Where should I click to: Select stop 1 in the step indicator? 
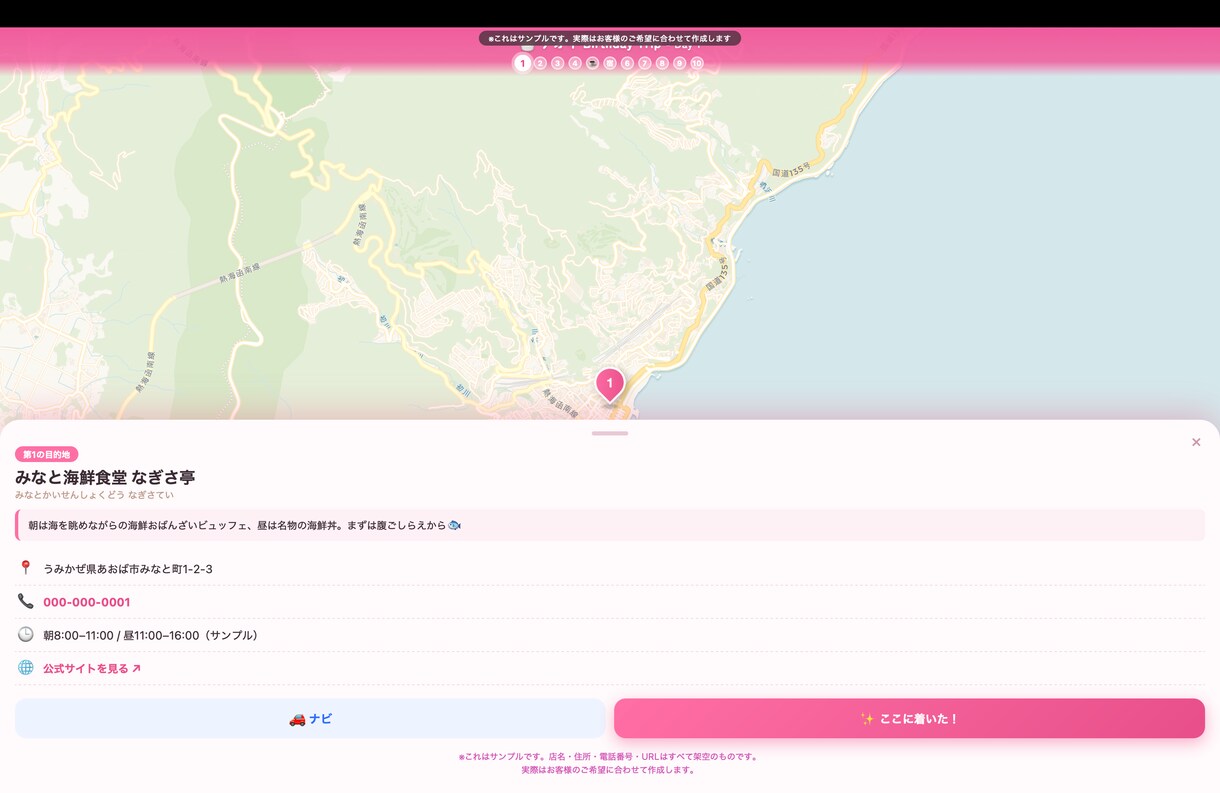pyautogui.click(x=522, y=63)
